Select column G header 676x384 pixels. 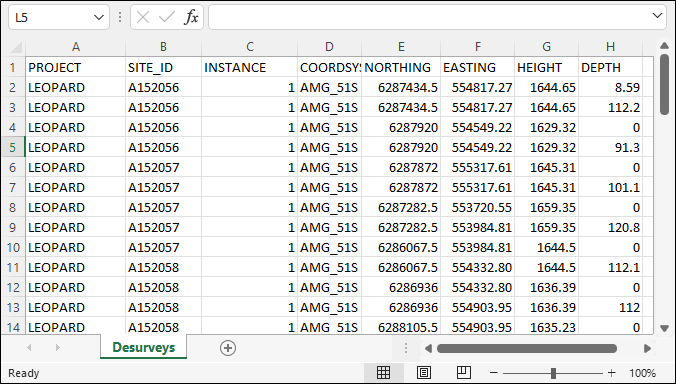point(546,47)
